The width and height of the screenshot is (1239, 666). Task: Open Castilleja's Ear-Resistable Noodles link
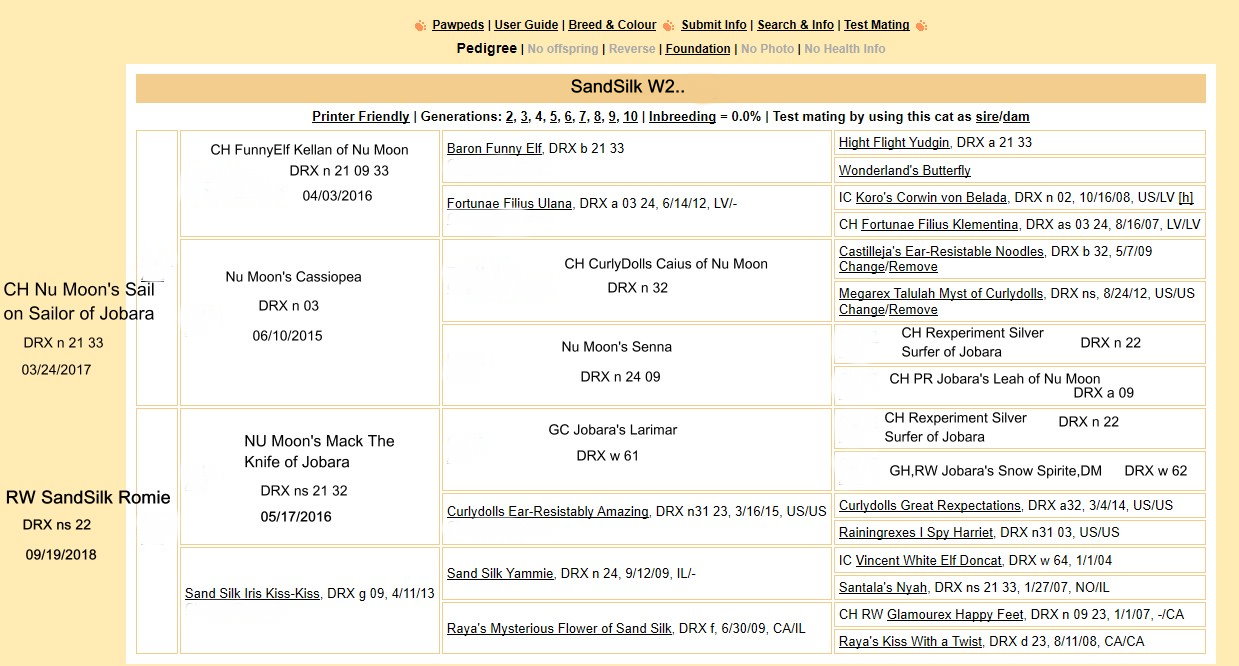click(941, 251)
